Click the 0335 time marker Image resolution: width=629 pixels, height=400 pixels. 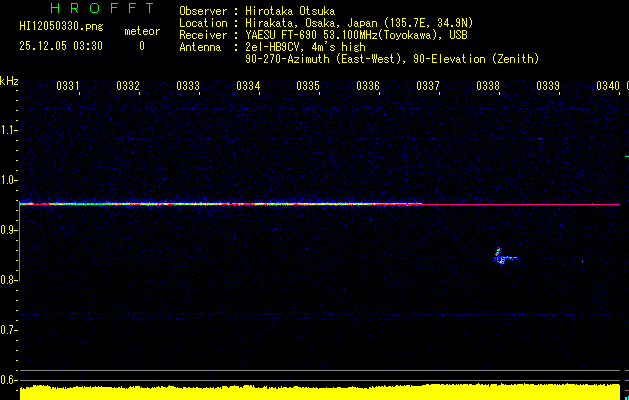308,86
